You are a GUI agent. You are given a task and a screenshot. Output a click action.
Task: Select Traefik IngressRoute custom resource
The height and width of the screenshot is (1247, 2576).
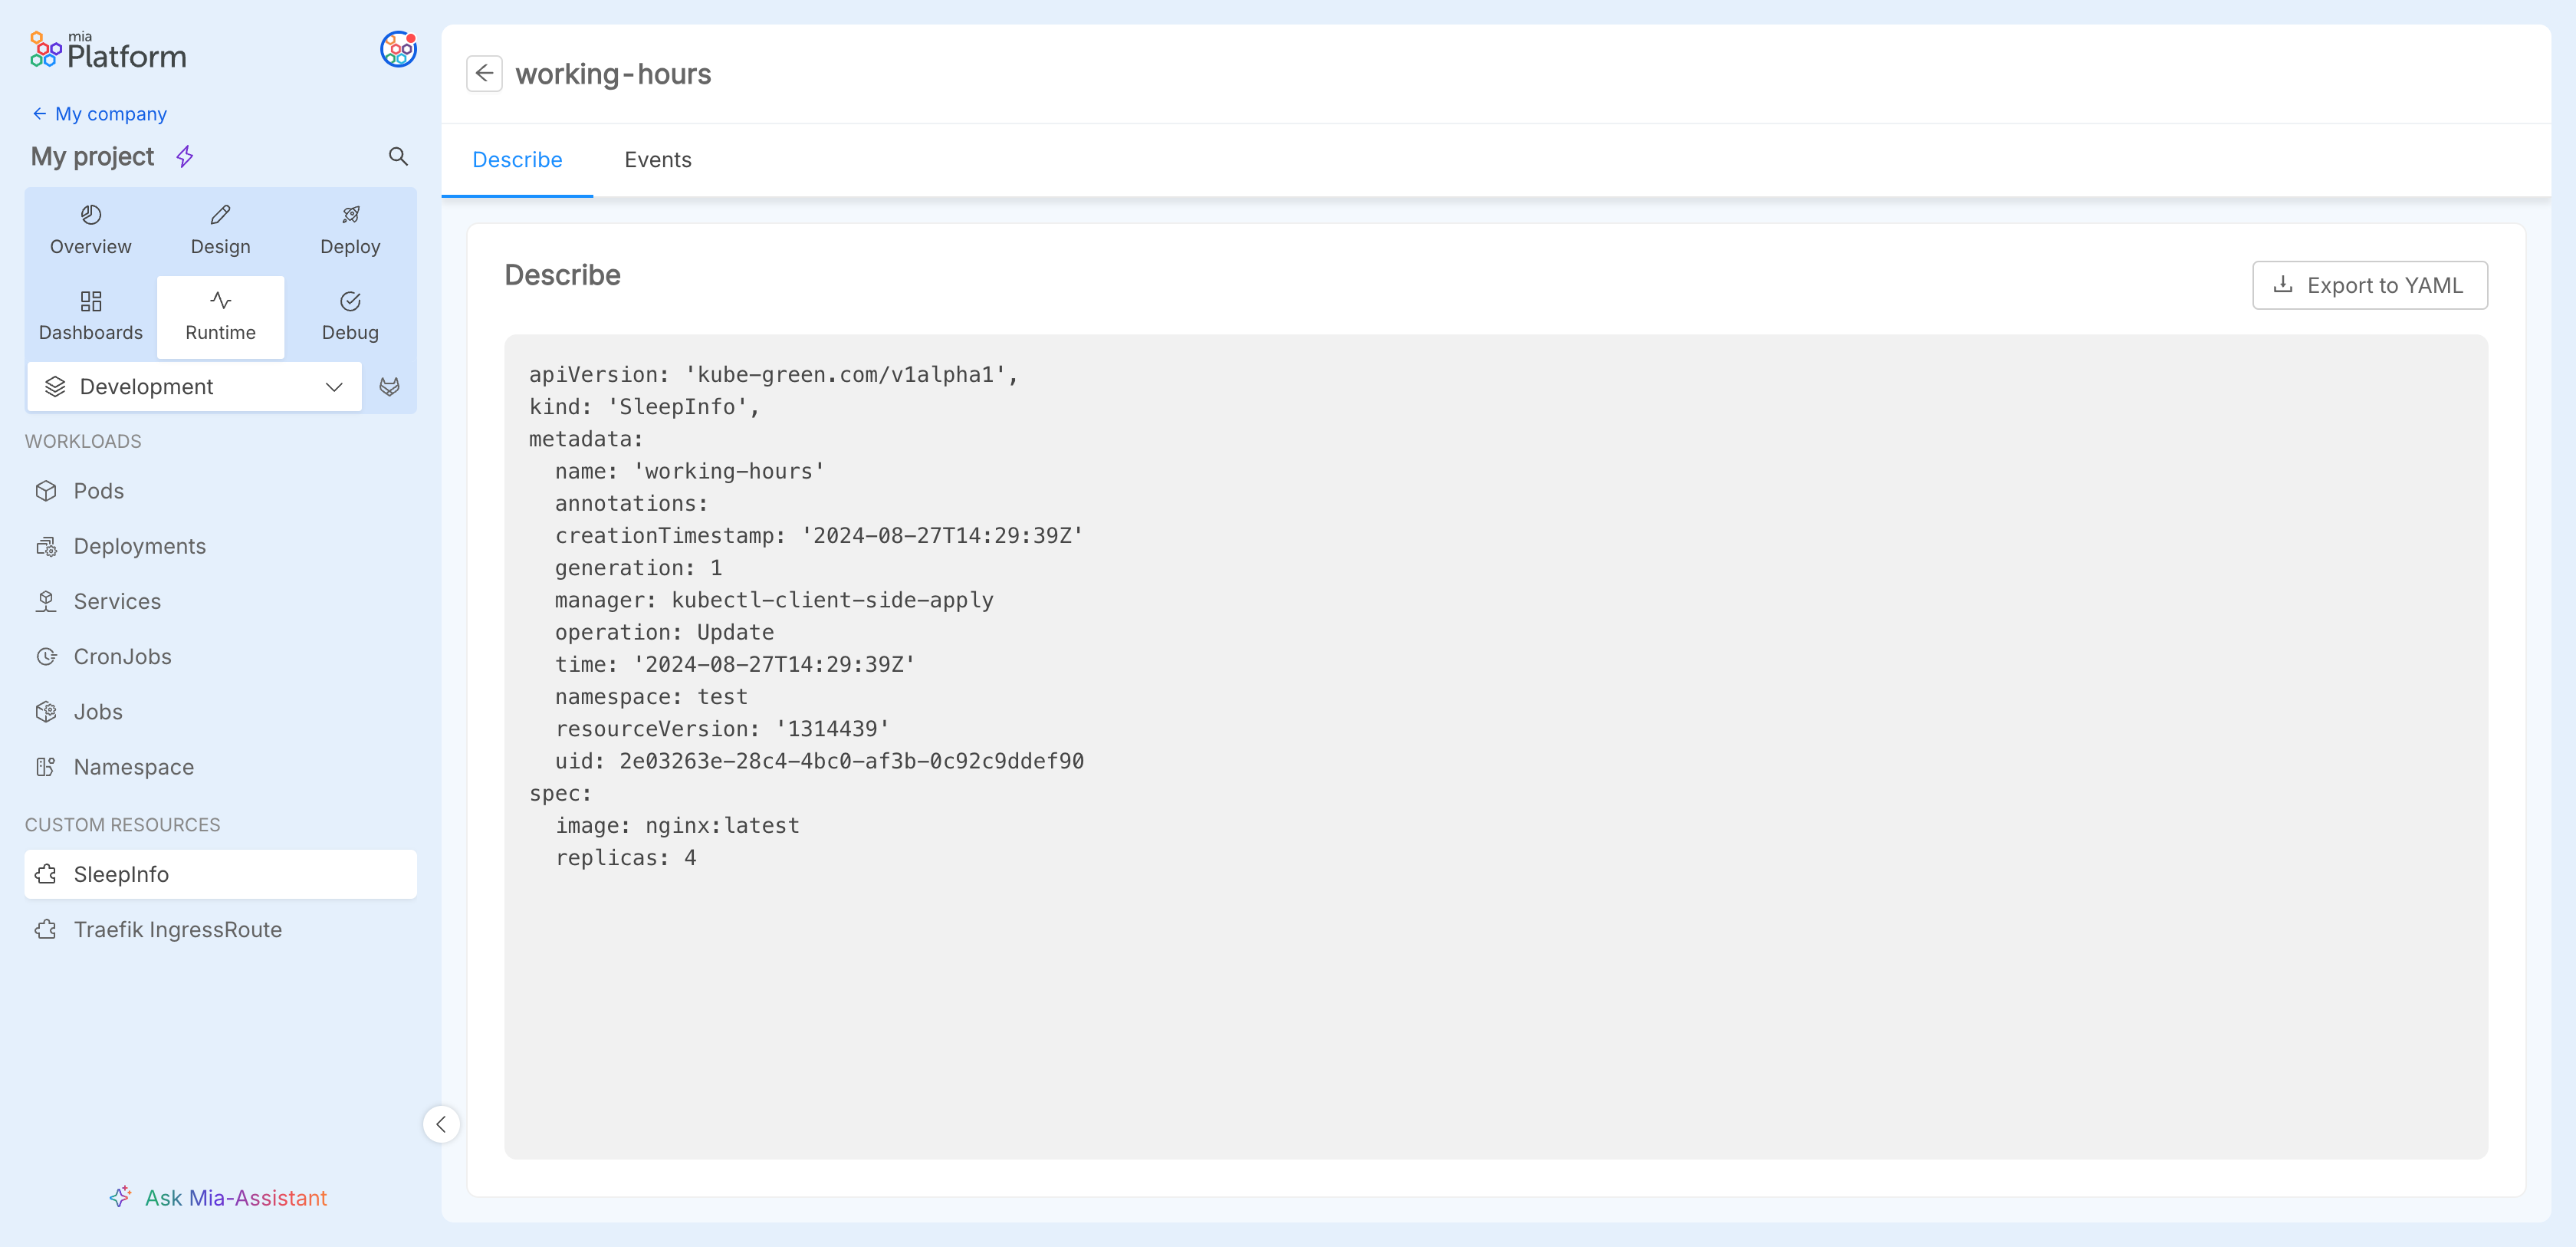click(177, 929)
